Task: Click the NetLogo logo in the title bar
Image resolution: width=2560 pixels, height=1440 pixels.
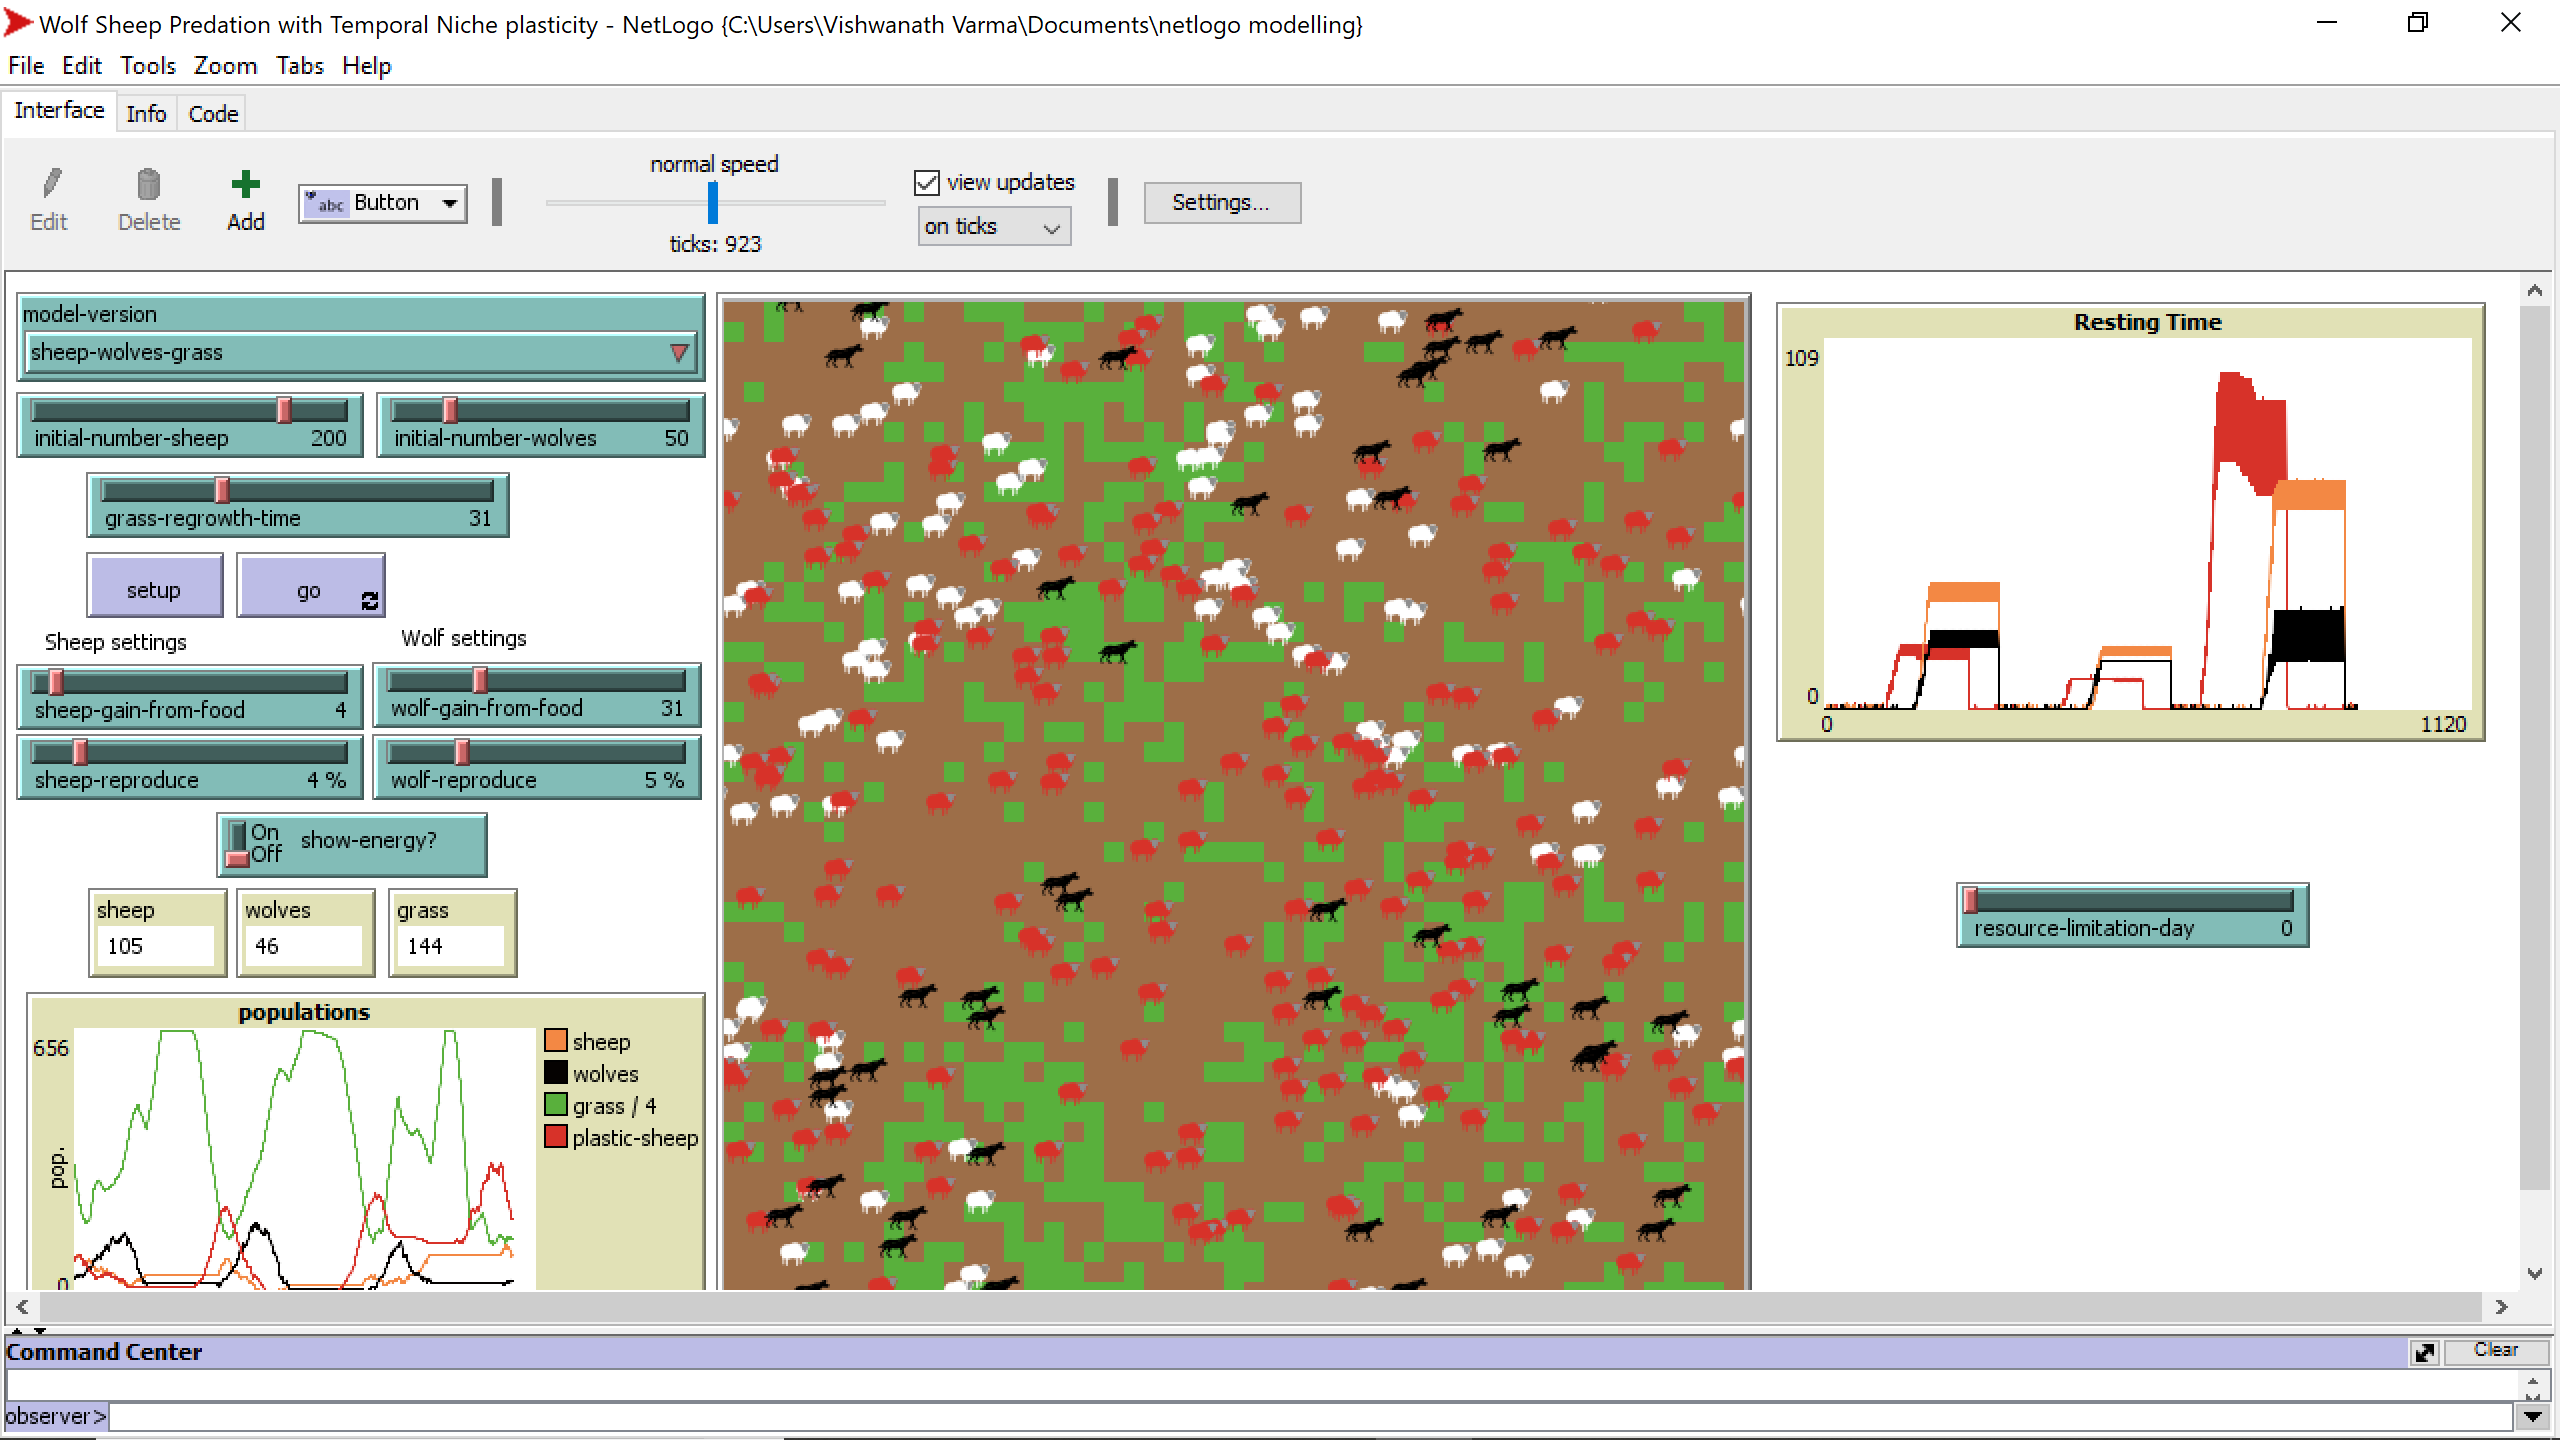Action: point(17,22)
